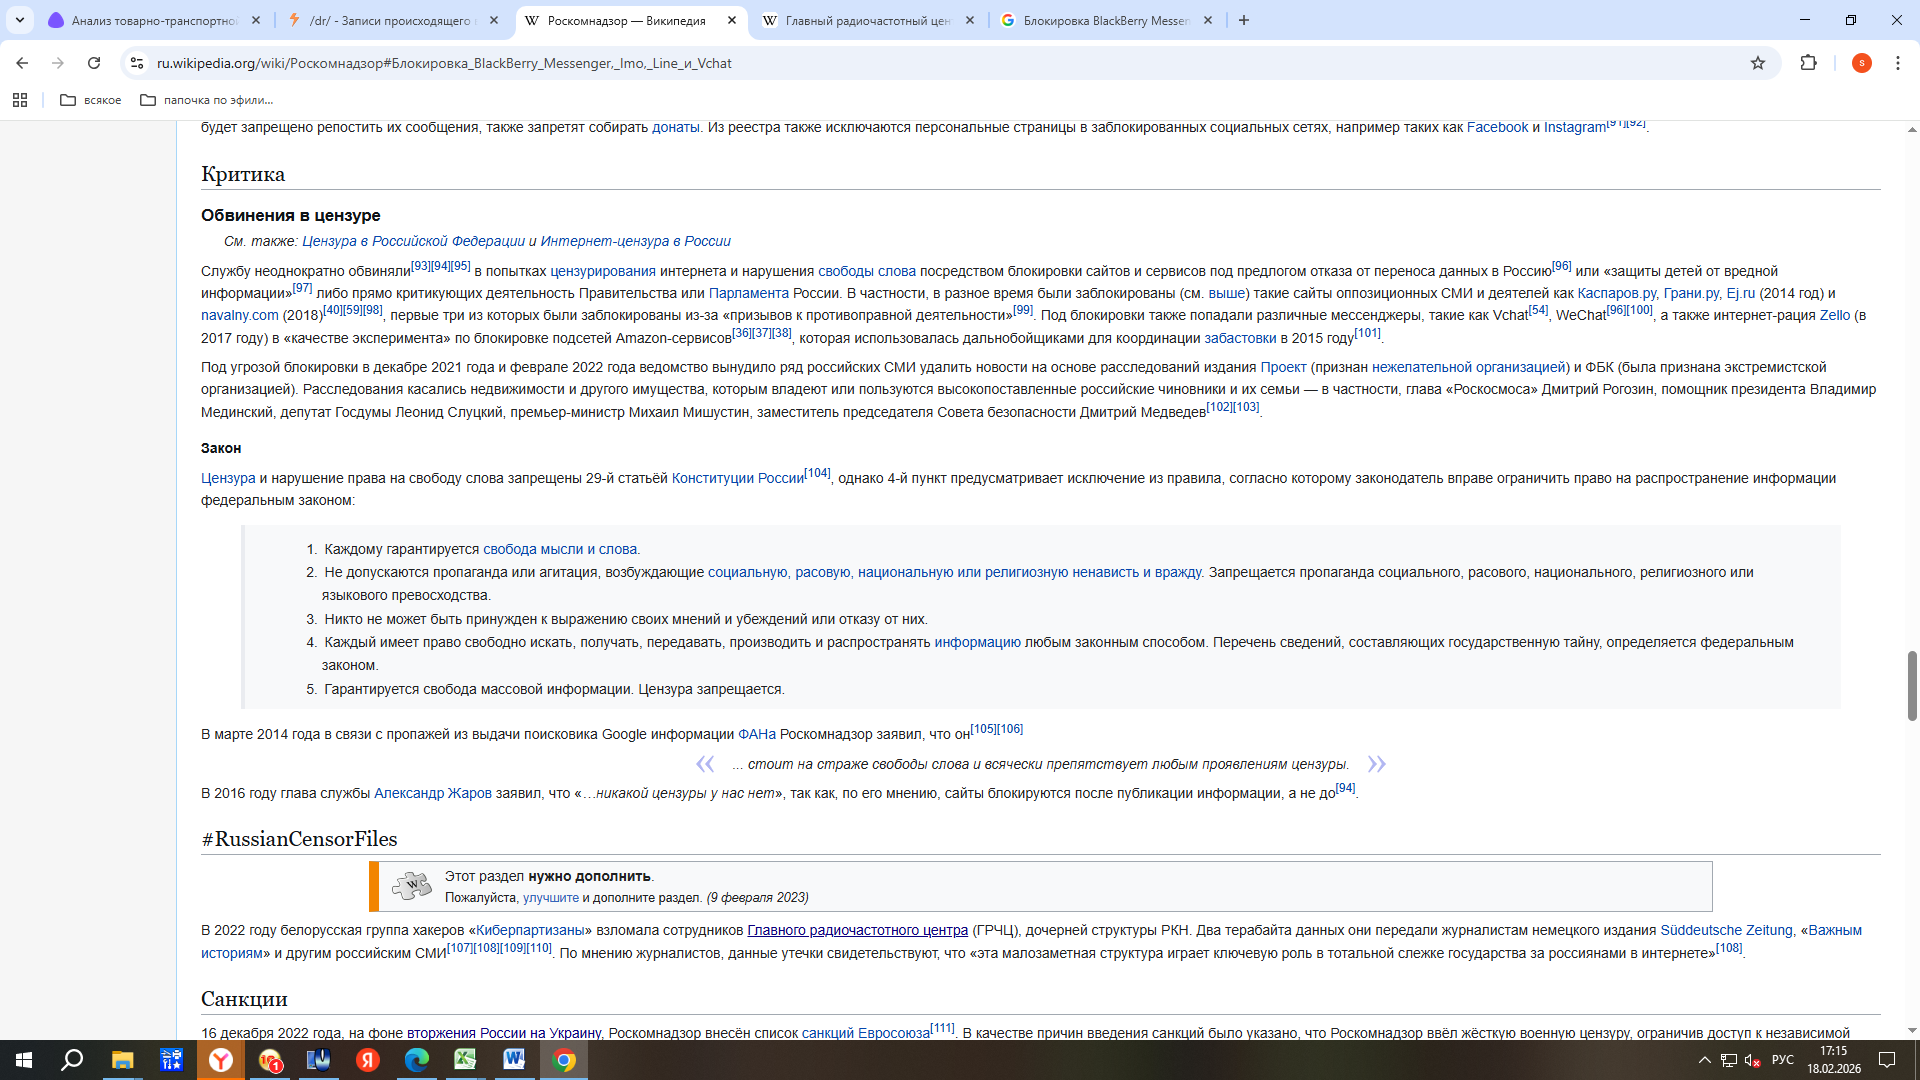Close the 'Главный радиочастотный центр' tab
The height and width of the screenshot is (1080, 1920).
tap(970, 20)
